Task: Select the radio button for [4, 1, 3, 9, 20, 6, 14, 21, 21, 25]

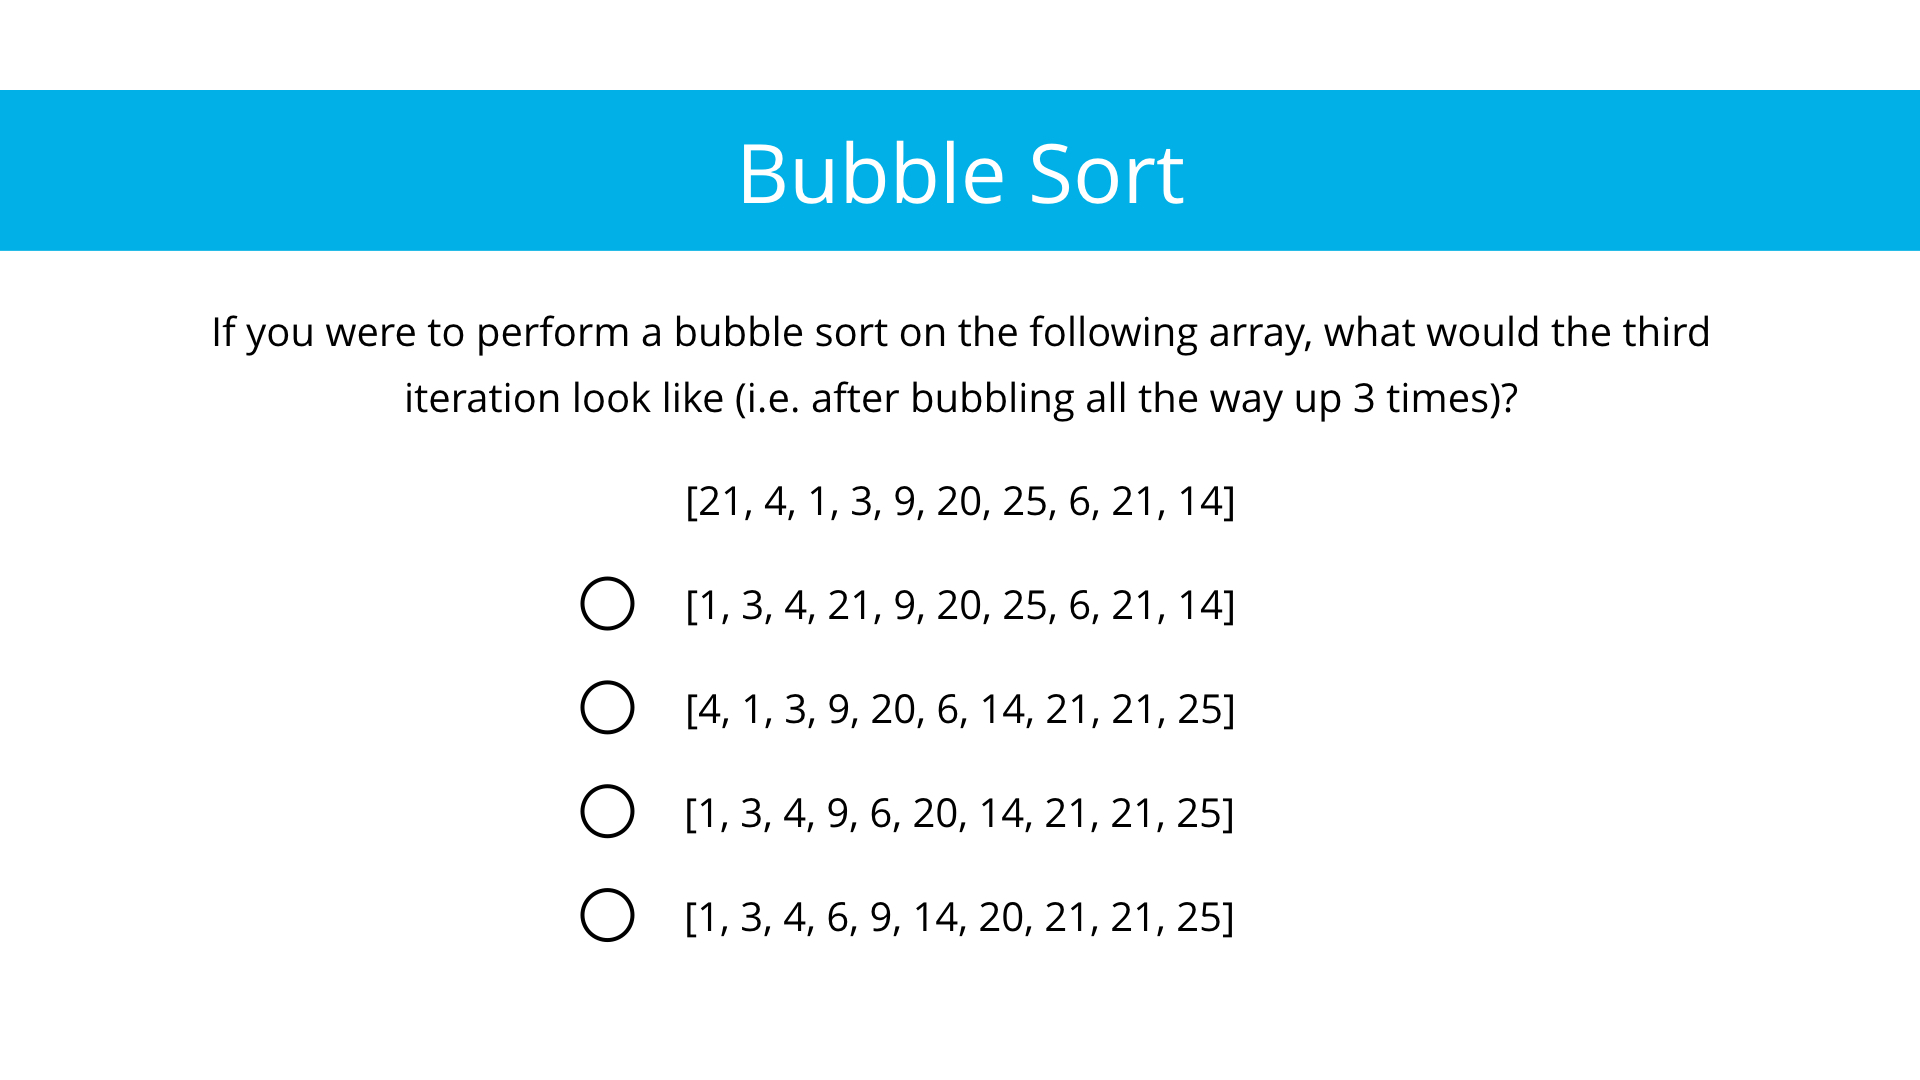Action: 607,708
